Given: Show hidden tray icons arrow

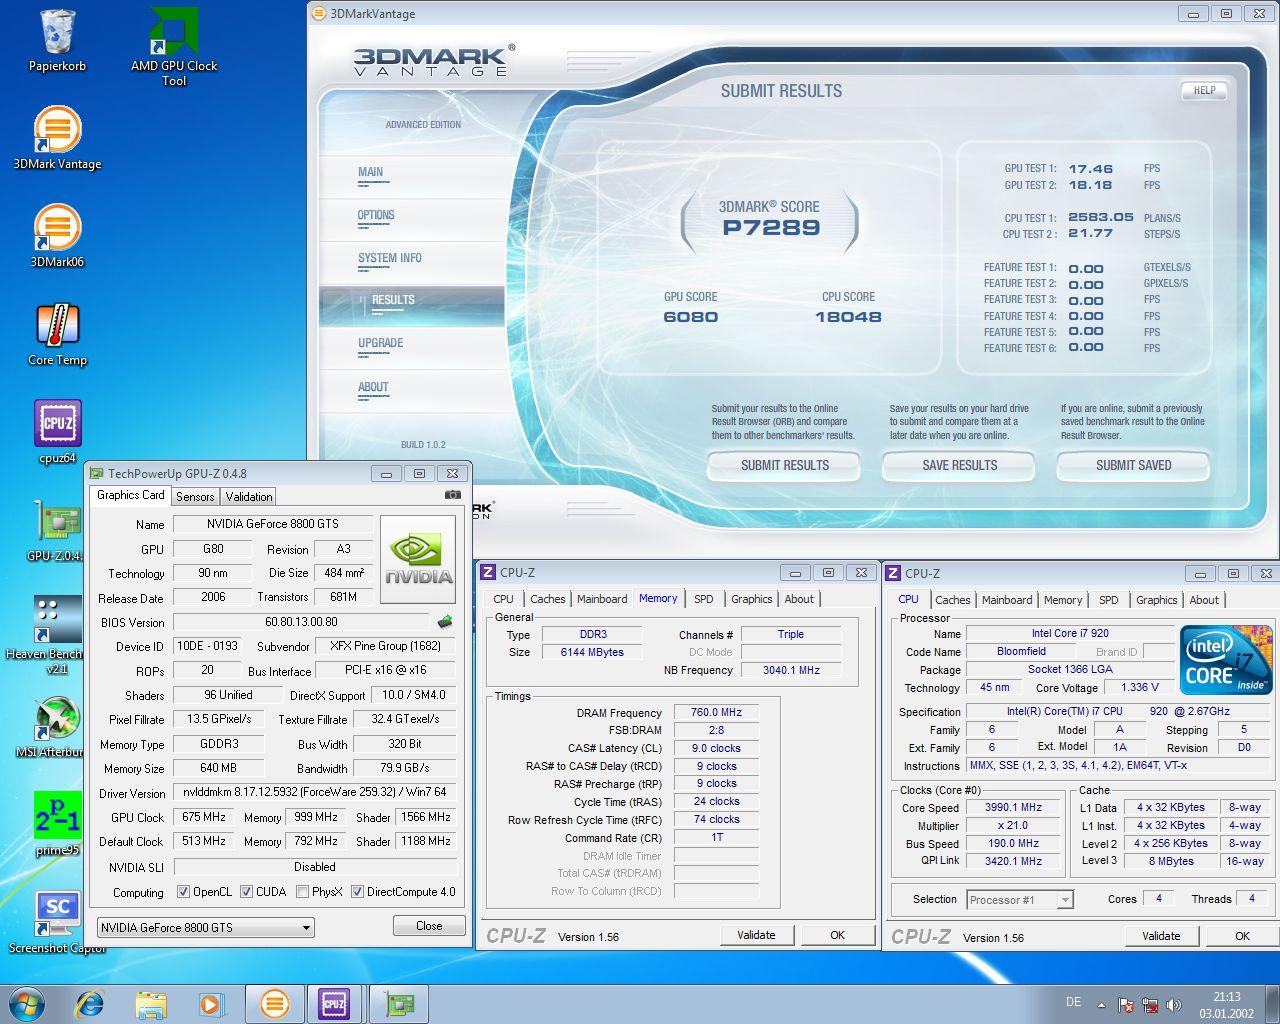Looking at the screenshot, I should coord(1101,1005).
